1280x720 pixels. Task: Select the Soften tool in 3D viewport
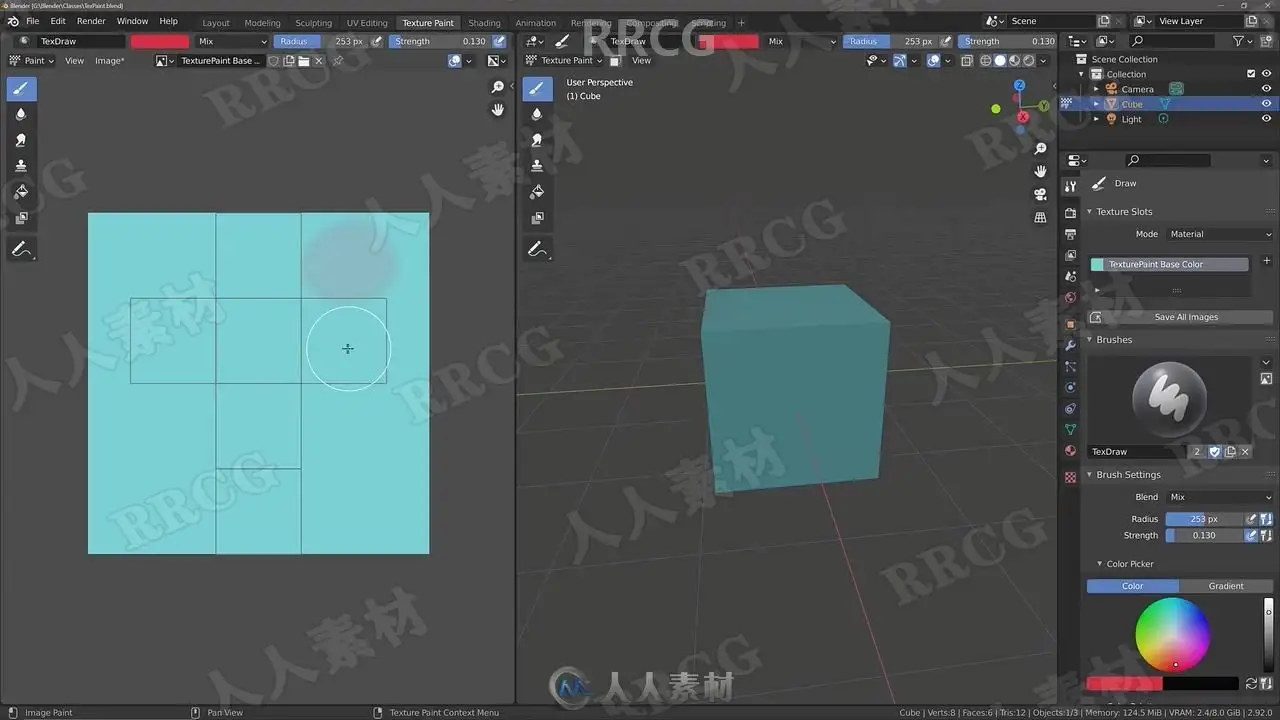click(537, 114)
